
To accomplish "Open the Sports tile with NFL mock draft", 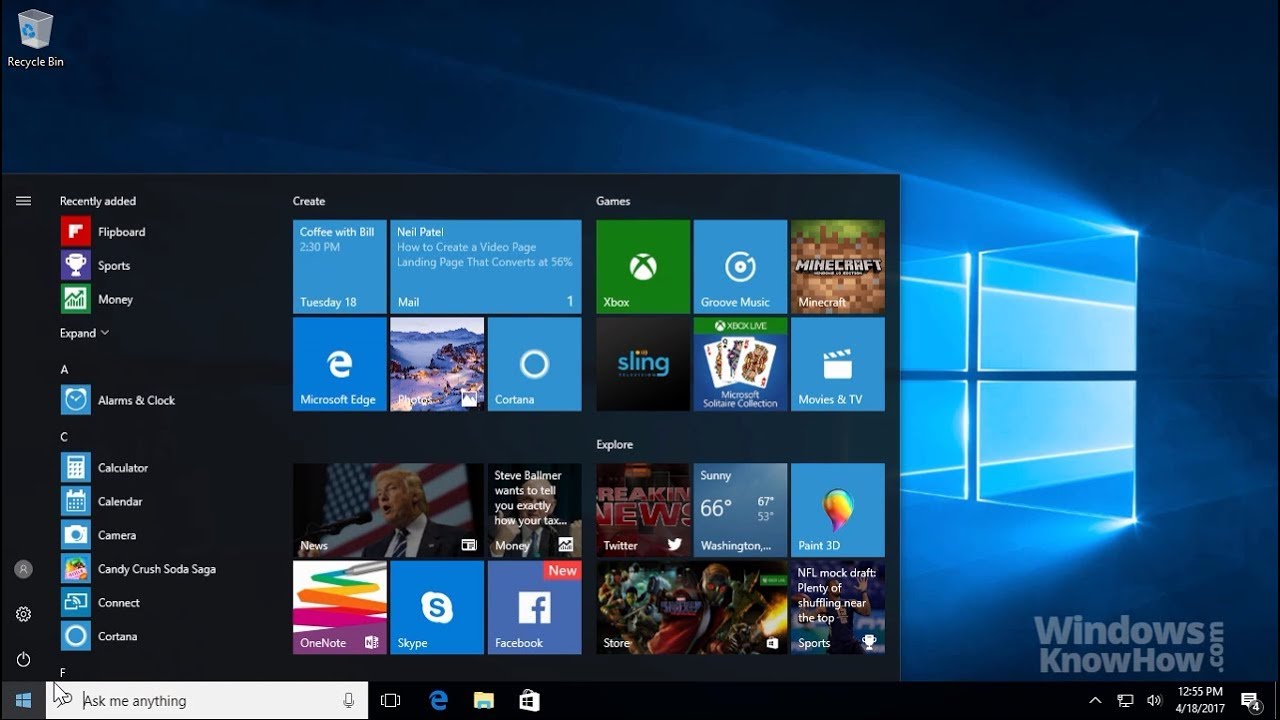I will [838, 607].
